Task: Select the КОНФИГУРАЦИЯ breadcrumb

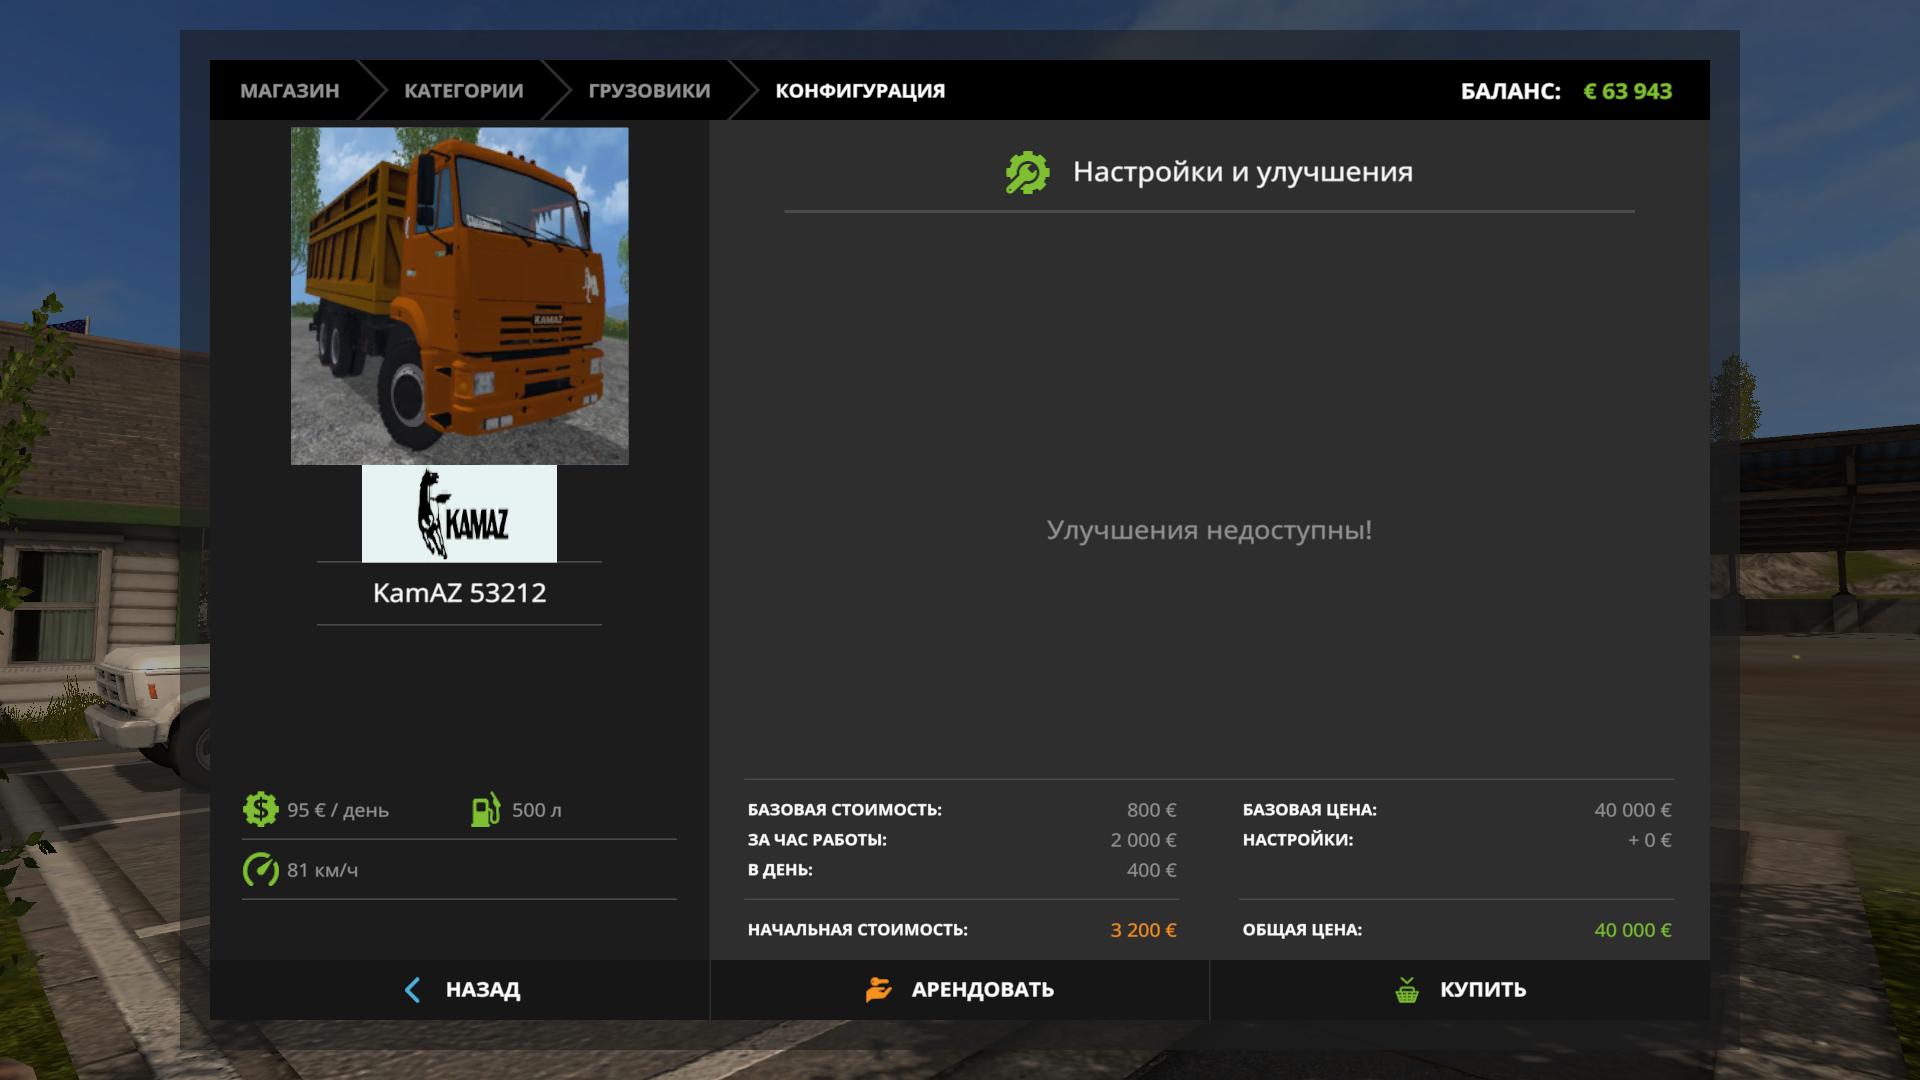Action: pyautogui.click(x=860, y=91)
